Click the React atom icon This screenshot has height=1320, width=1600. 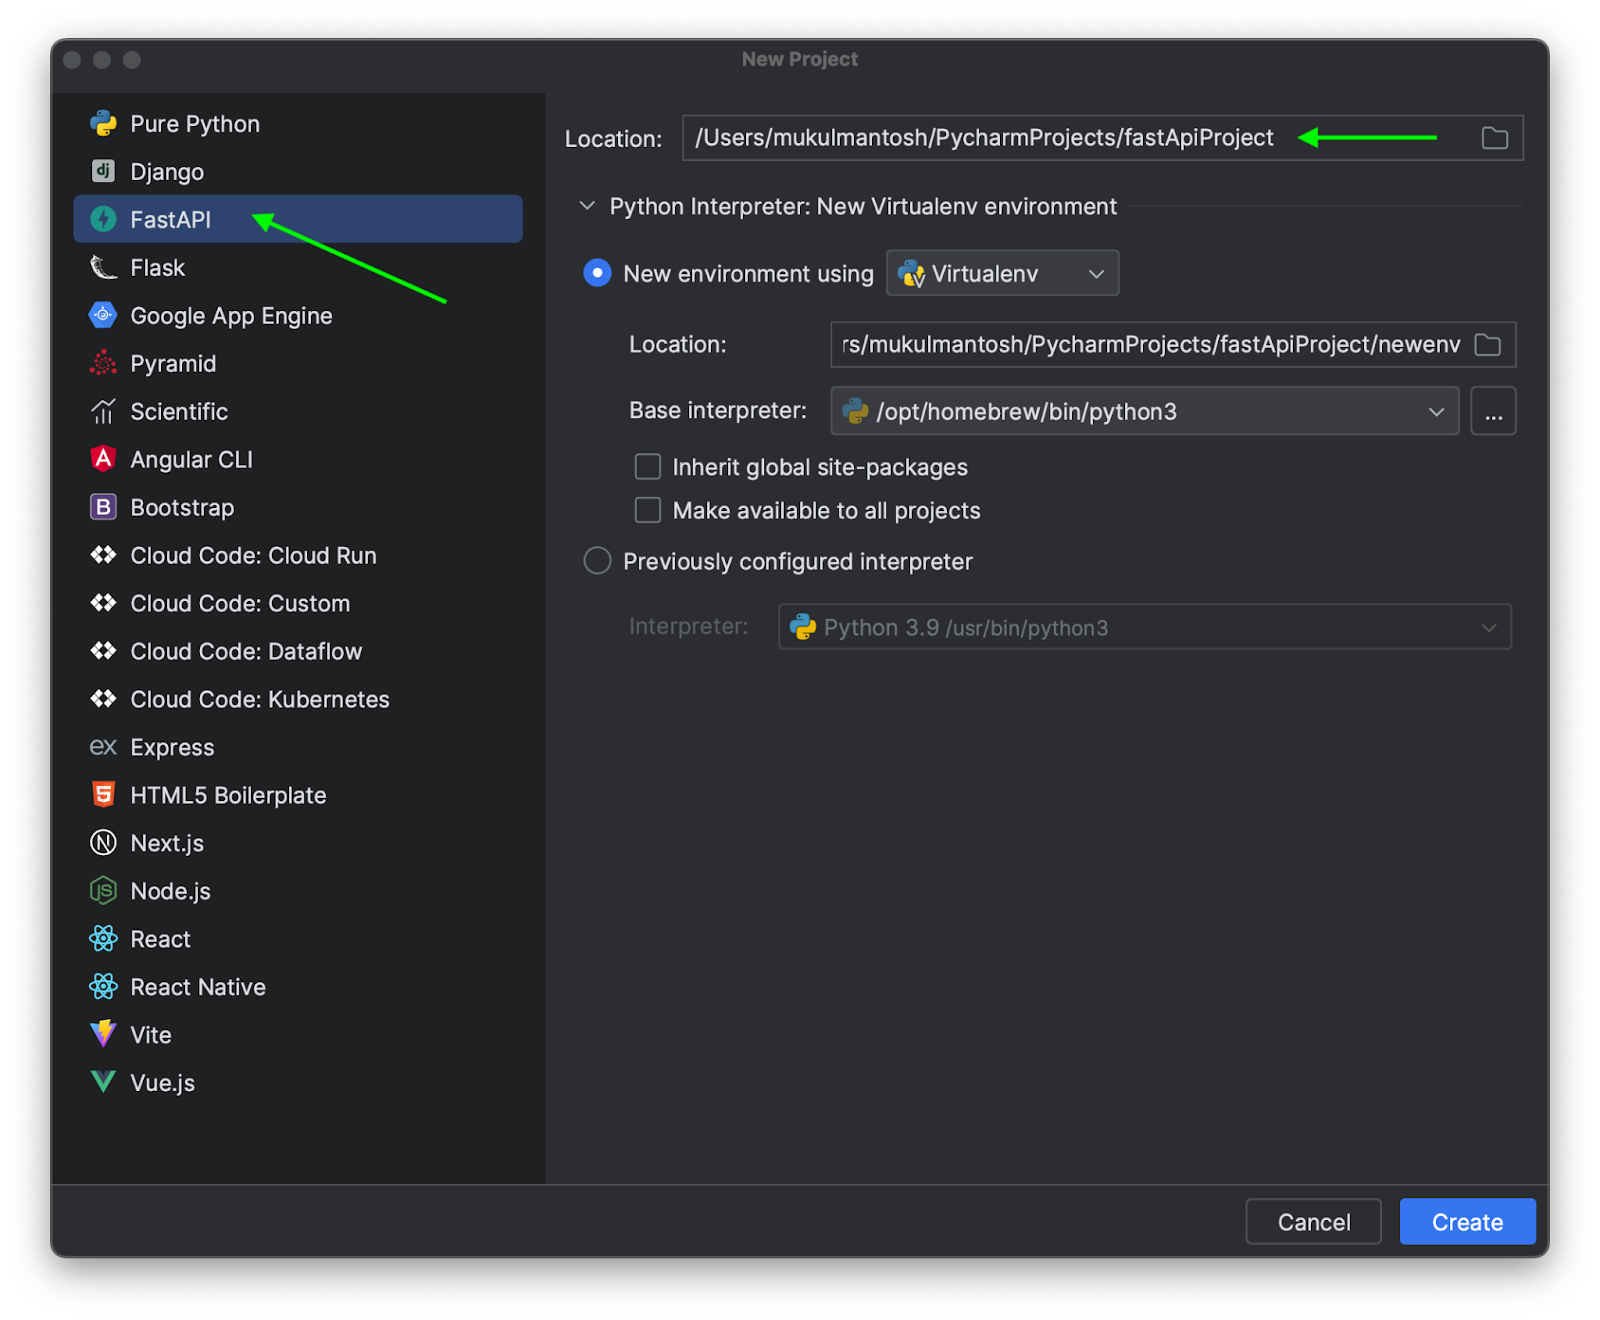point(103,939)
